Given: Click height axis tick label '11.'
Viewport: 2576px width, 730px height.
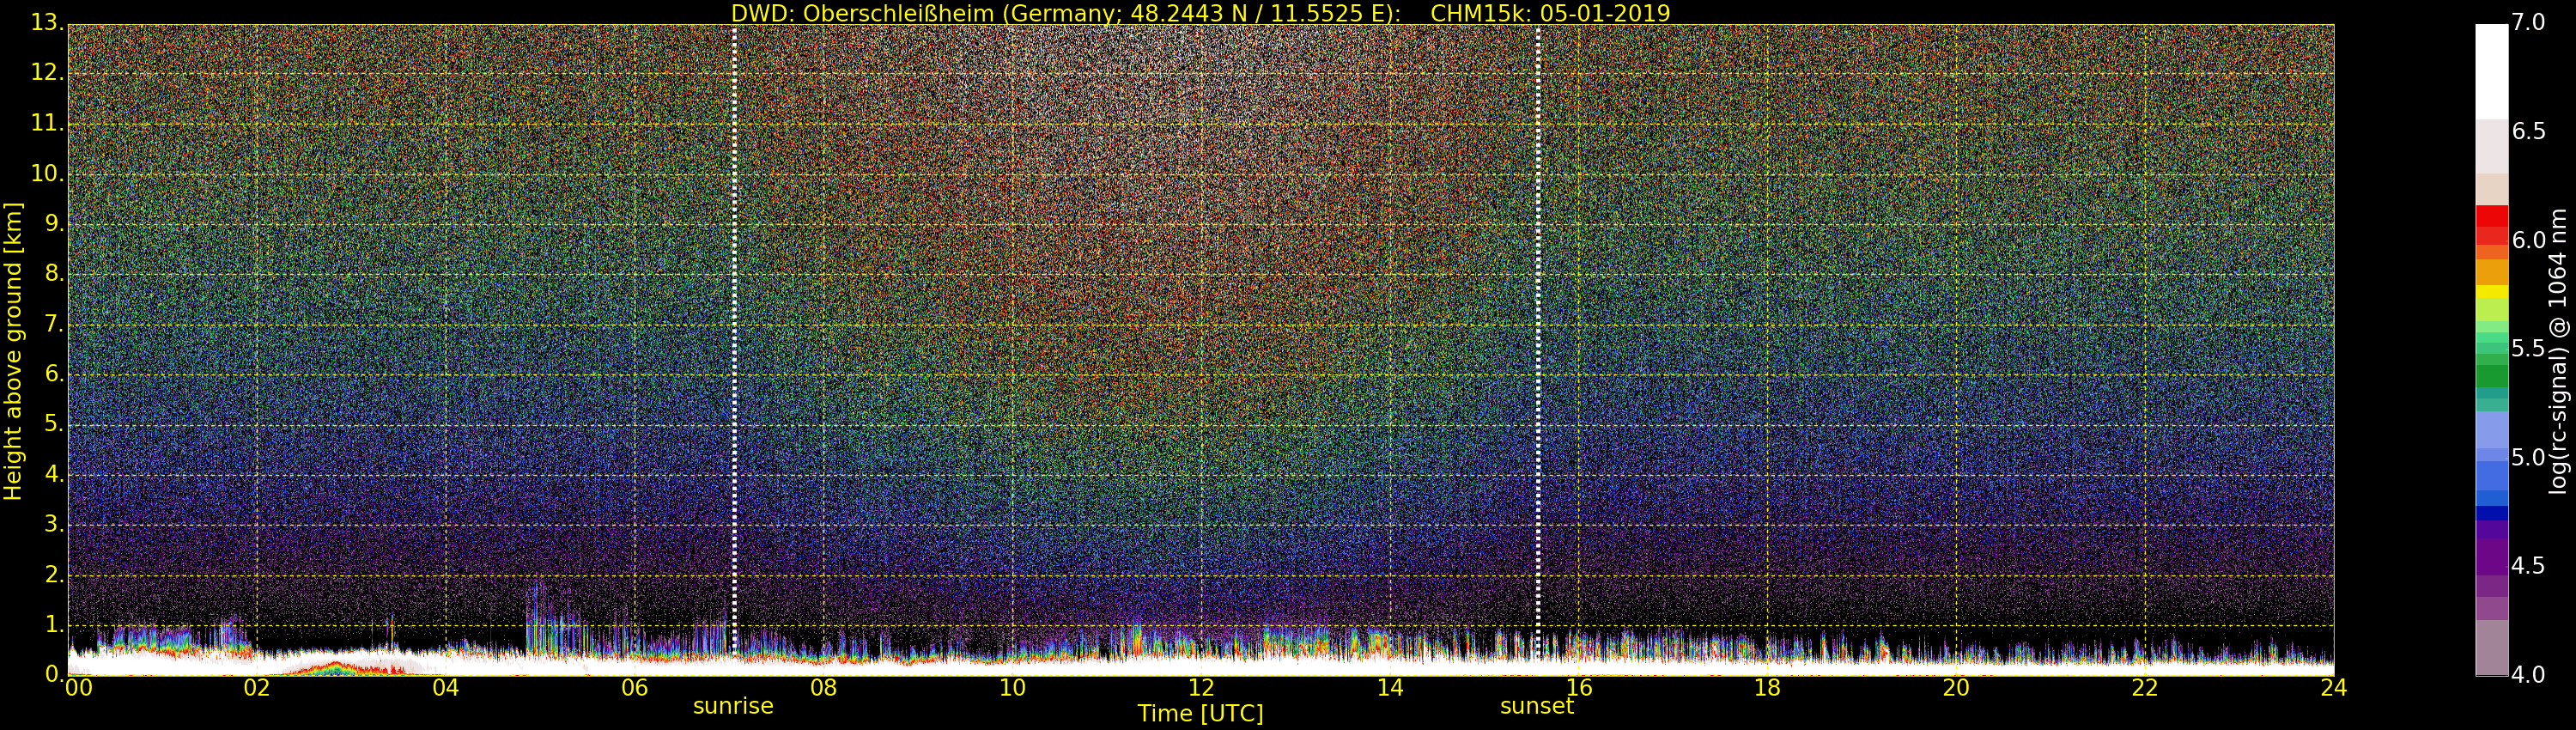Looking at the screenshot, I should click(47, 124).
